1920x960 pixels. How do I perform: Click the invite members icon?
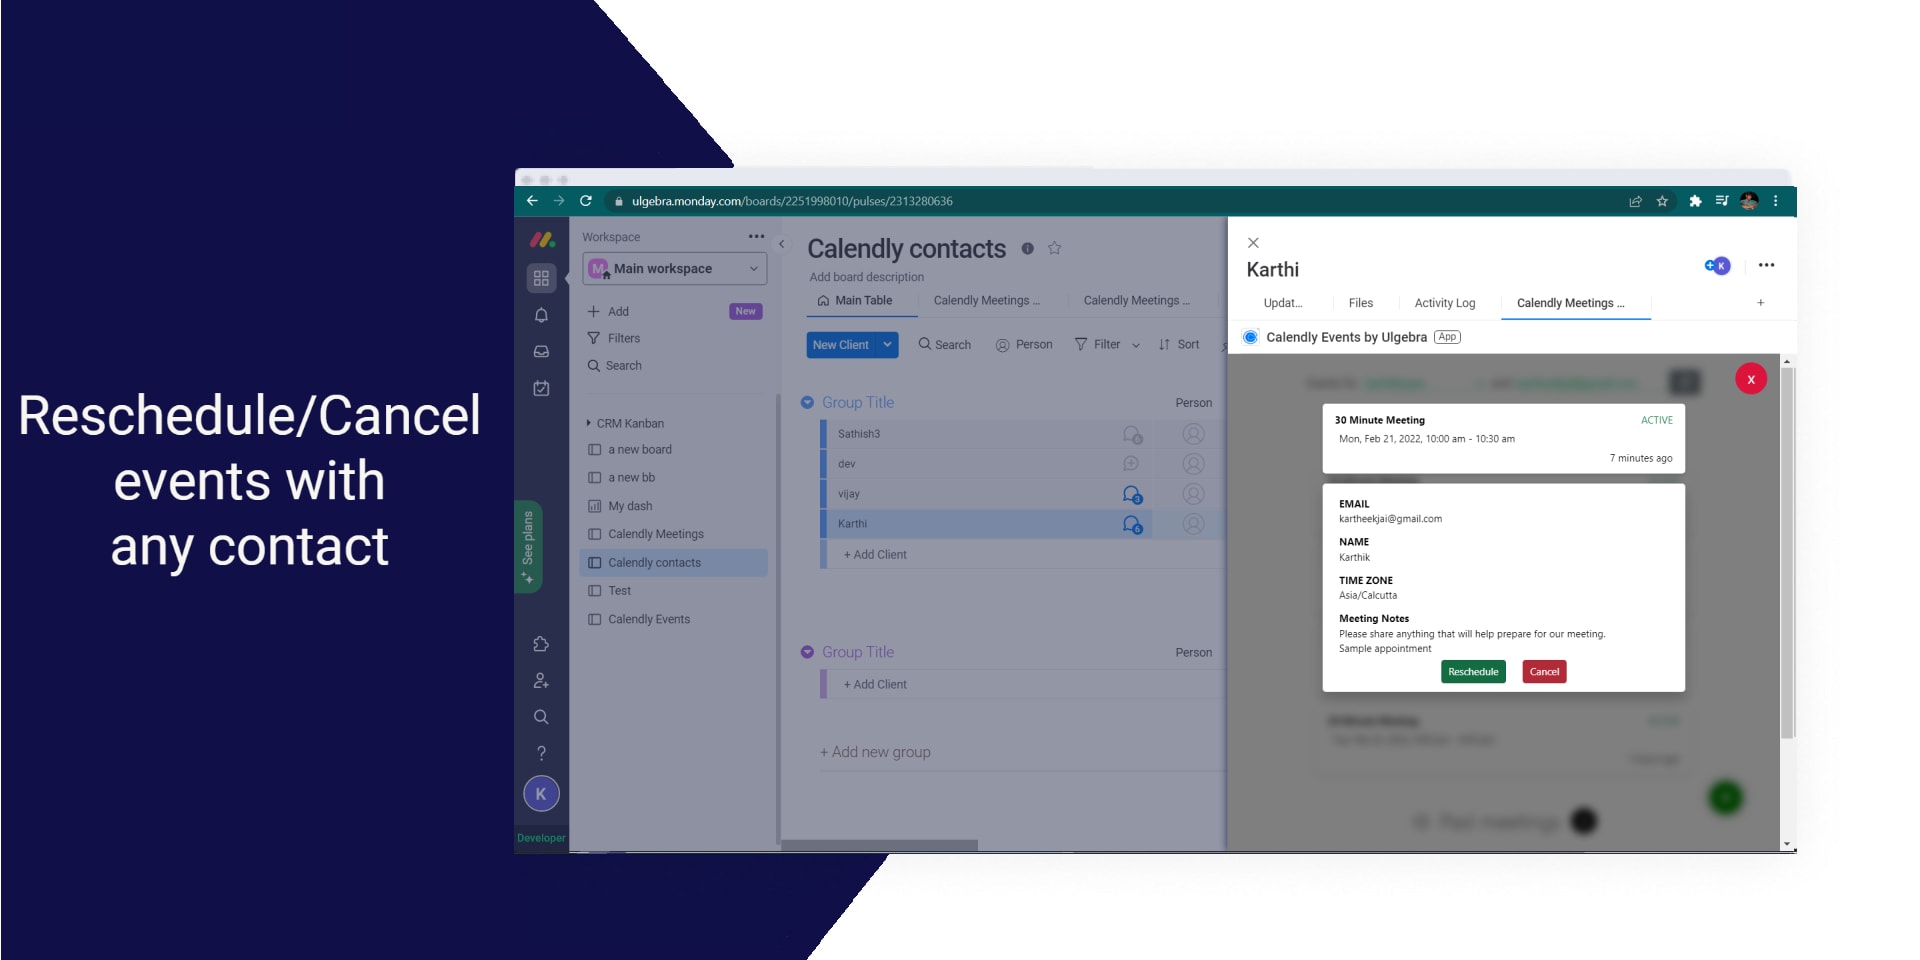pos(541,681)
